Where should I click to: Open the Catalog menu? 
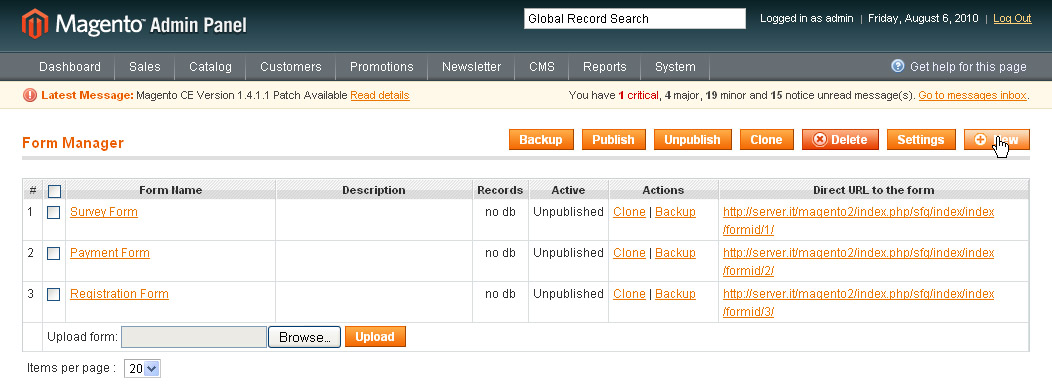pos(210,66)
